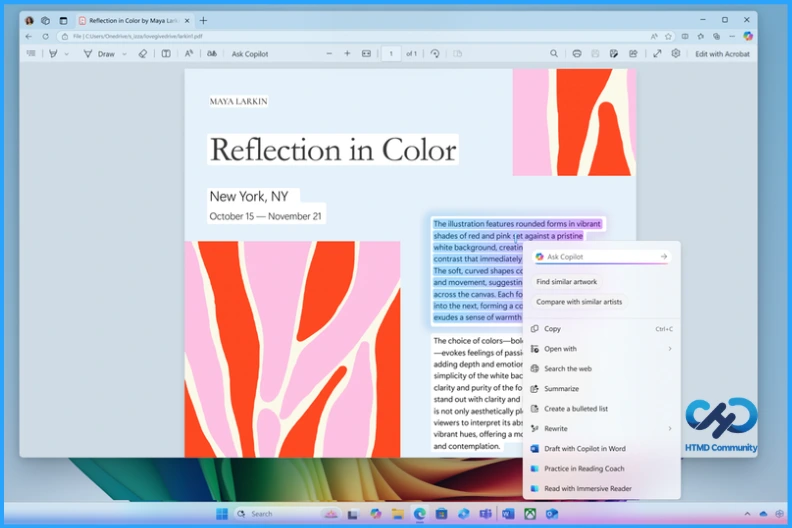Select the Highlight tool

click(53, 54)
